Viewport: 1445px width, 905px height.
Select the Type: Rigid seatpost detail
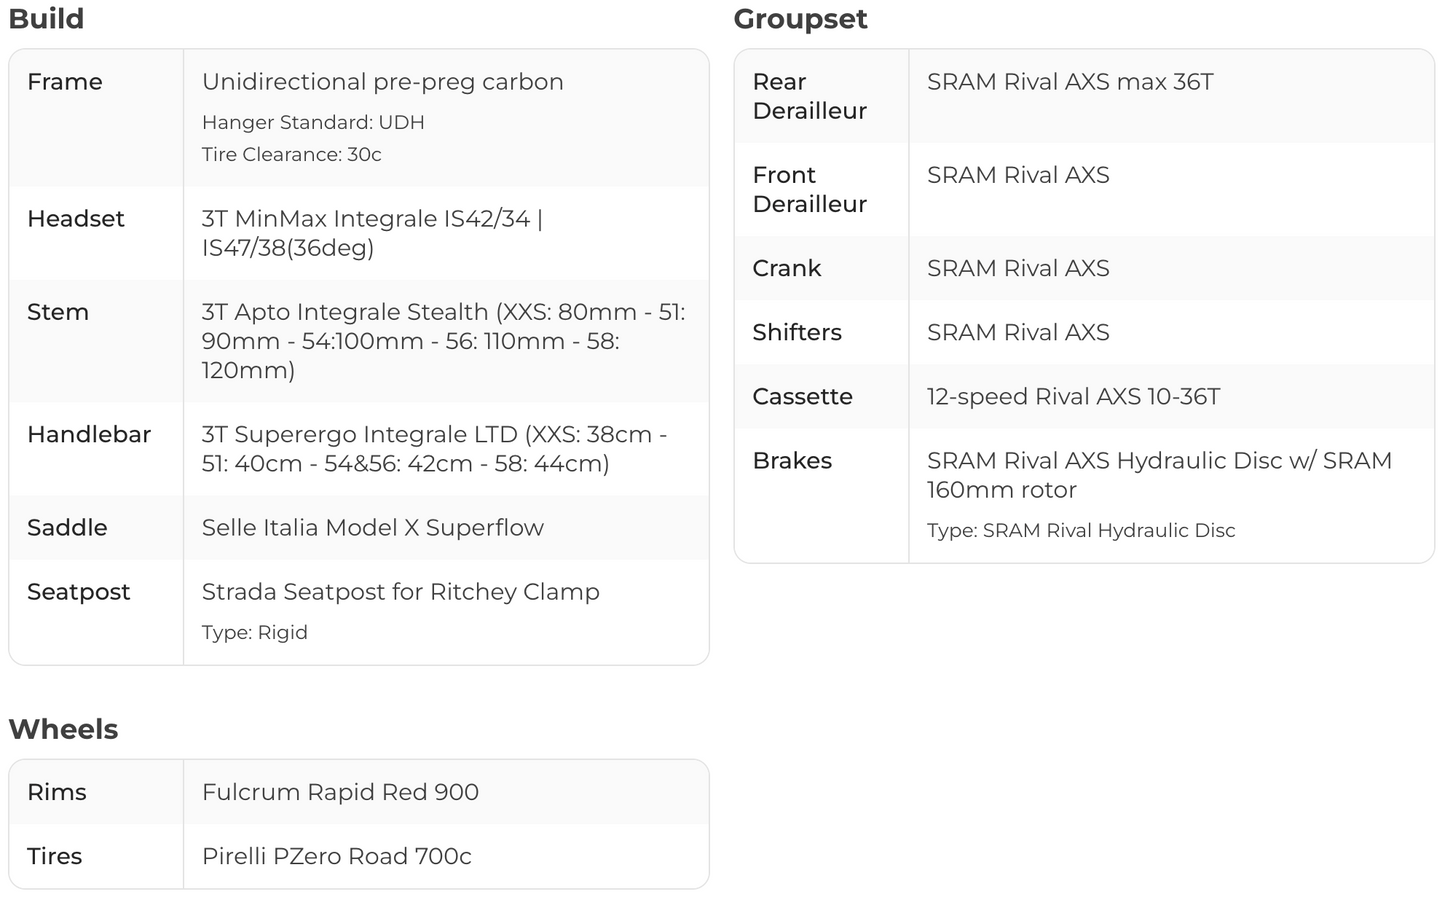[254, 632]
